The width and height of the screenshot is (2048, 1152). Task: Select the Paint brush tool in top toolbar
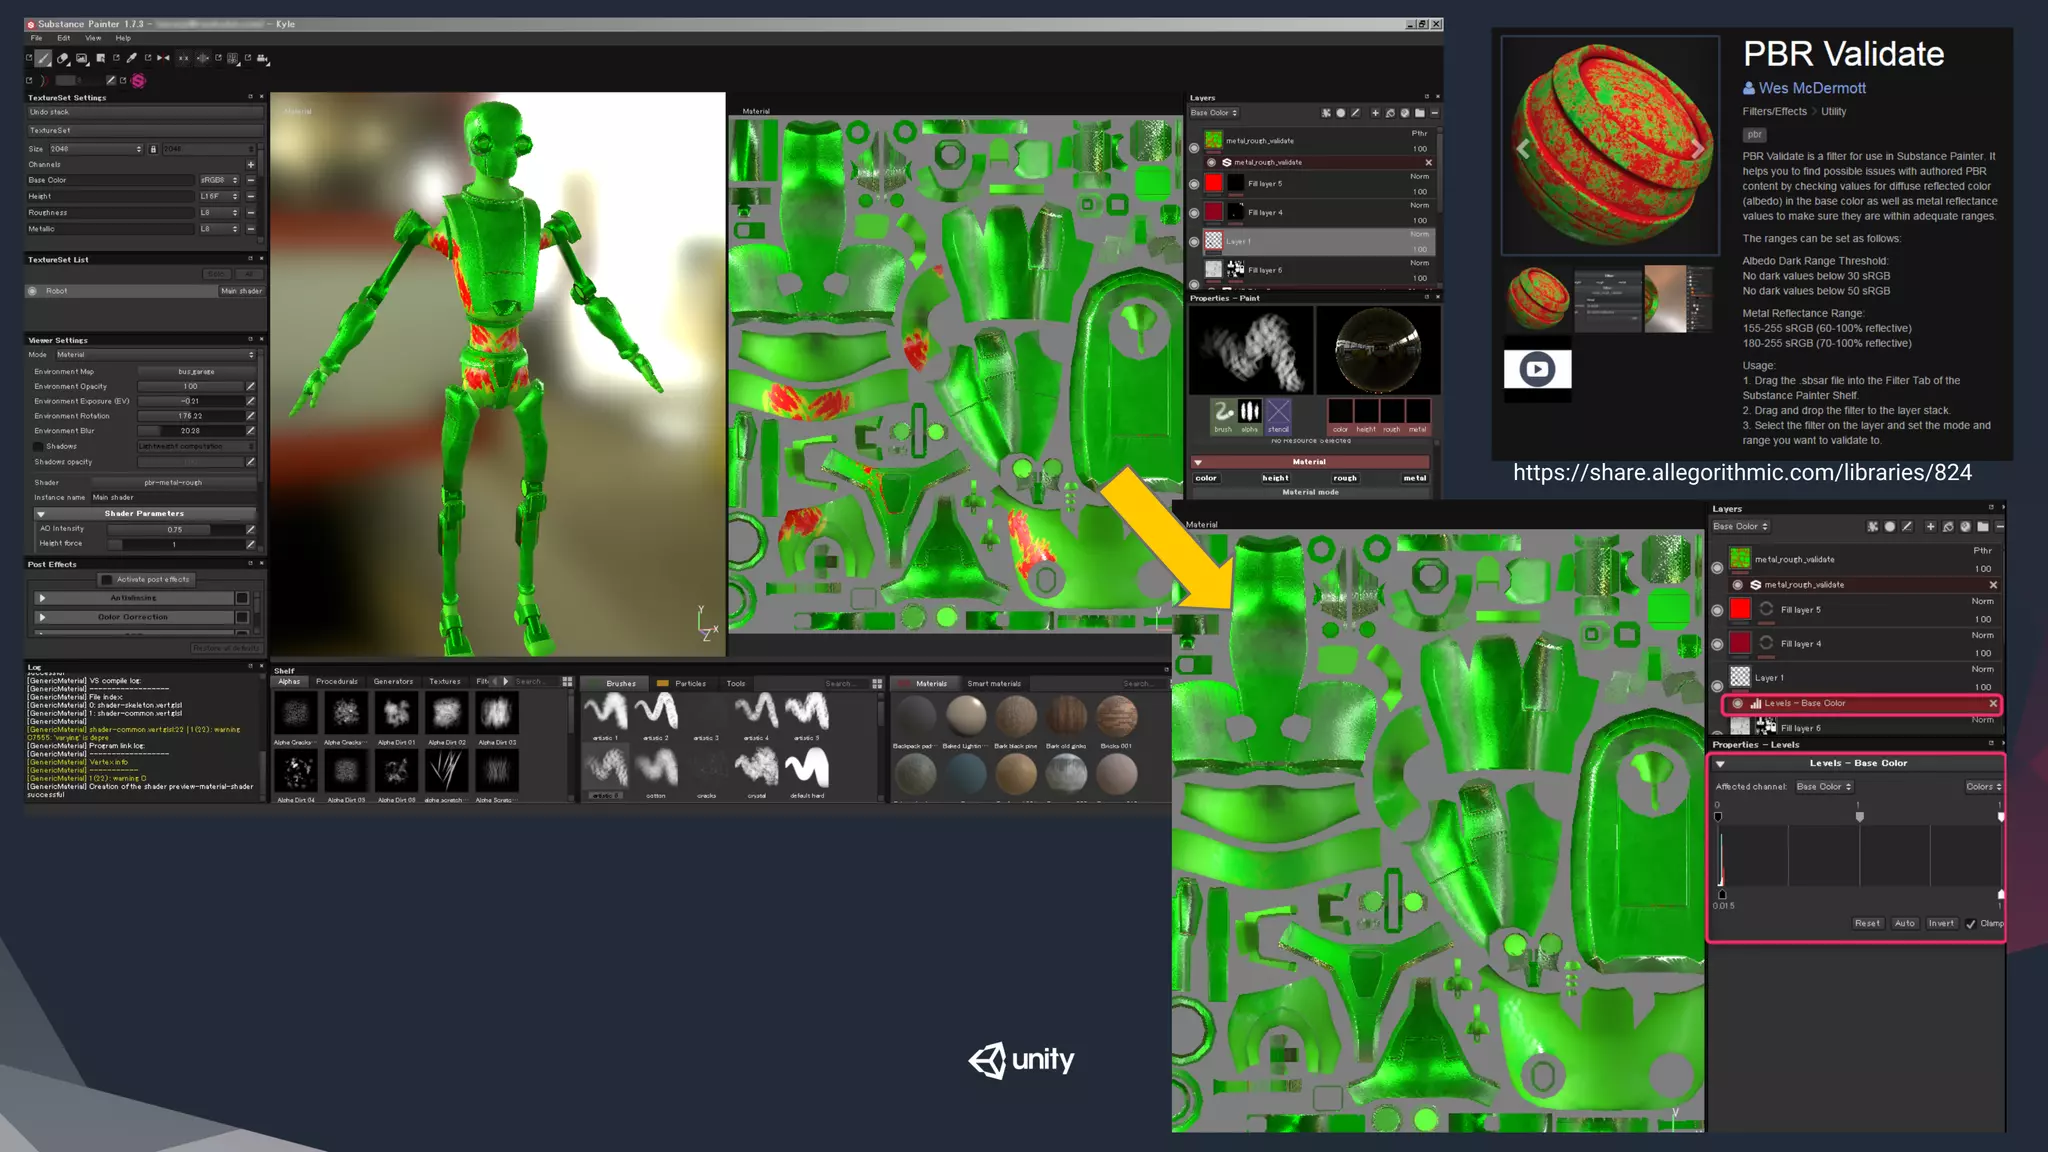(x=43, y=58)
